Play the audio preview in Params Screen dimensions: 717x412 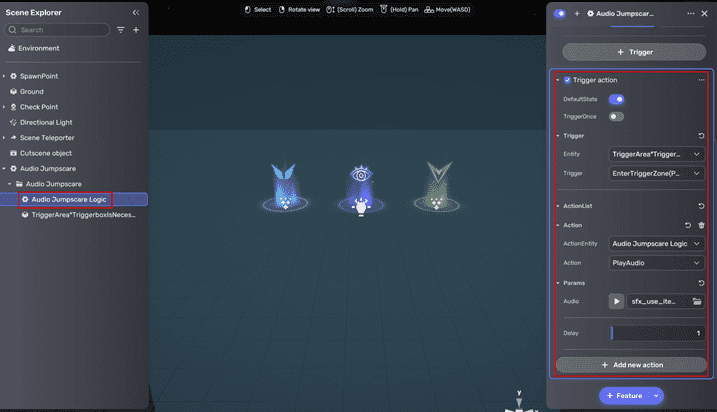point(617,300)
